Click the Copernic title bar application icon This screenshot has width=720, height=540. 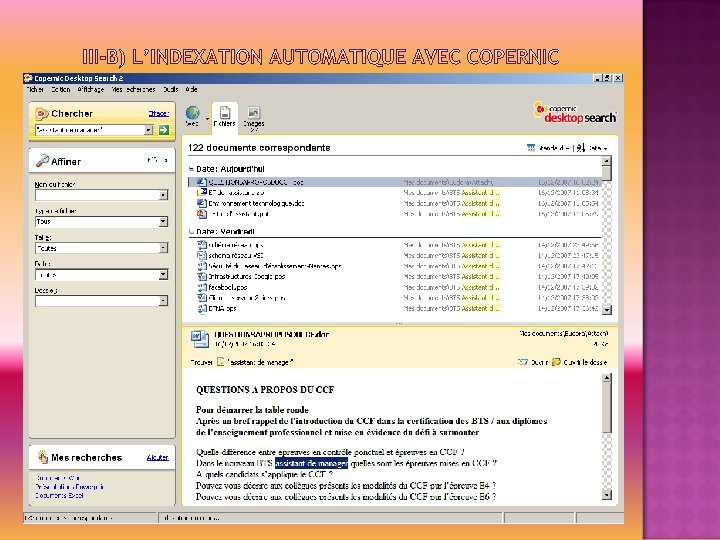click(x=28, y=78)
